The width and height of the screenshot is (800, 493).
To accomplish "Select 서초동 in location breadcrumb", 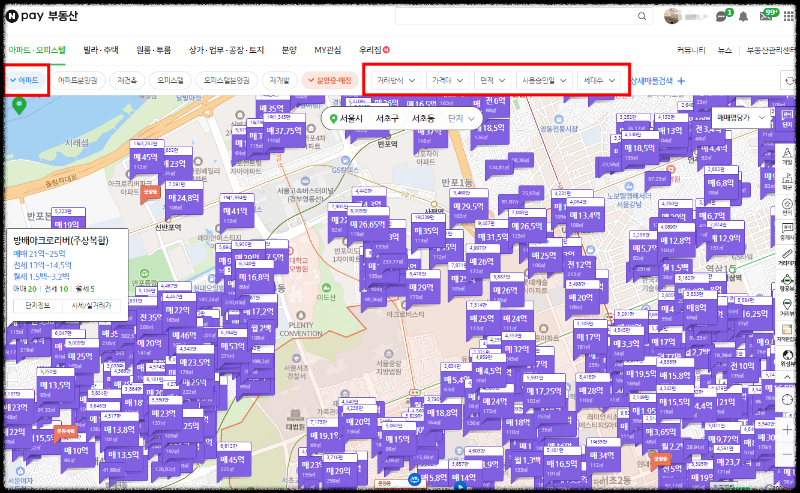I will pyautogui.click(x=423, y=118).
